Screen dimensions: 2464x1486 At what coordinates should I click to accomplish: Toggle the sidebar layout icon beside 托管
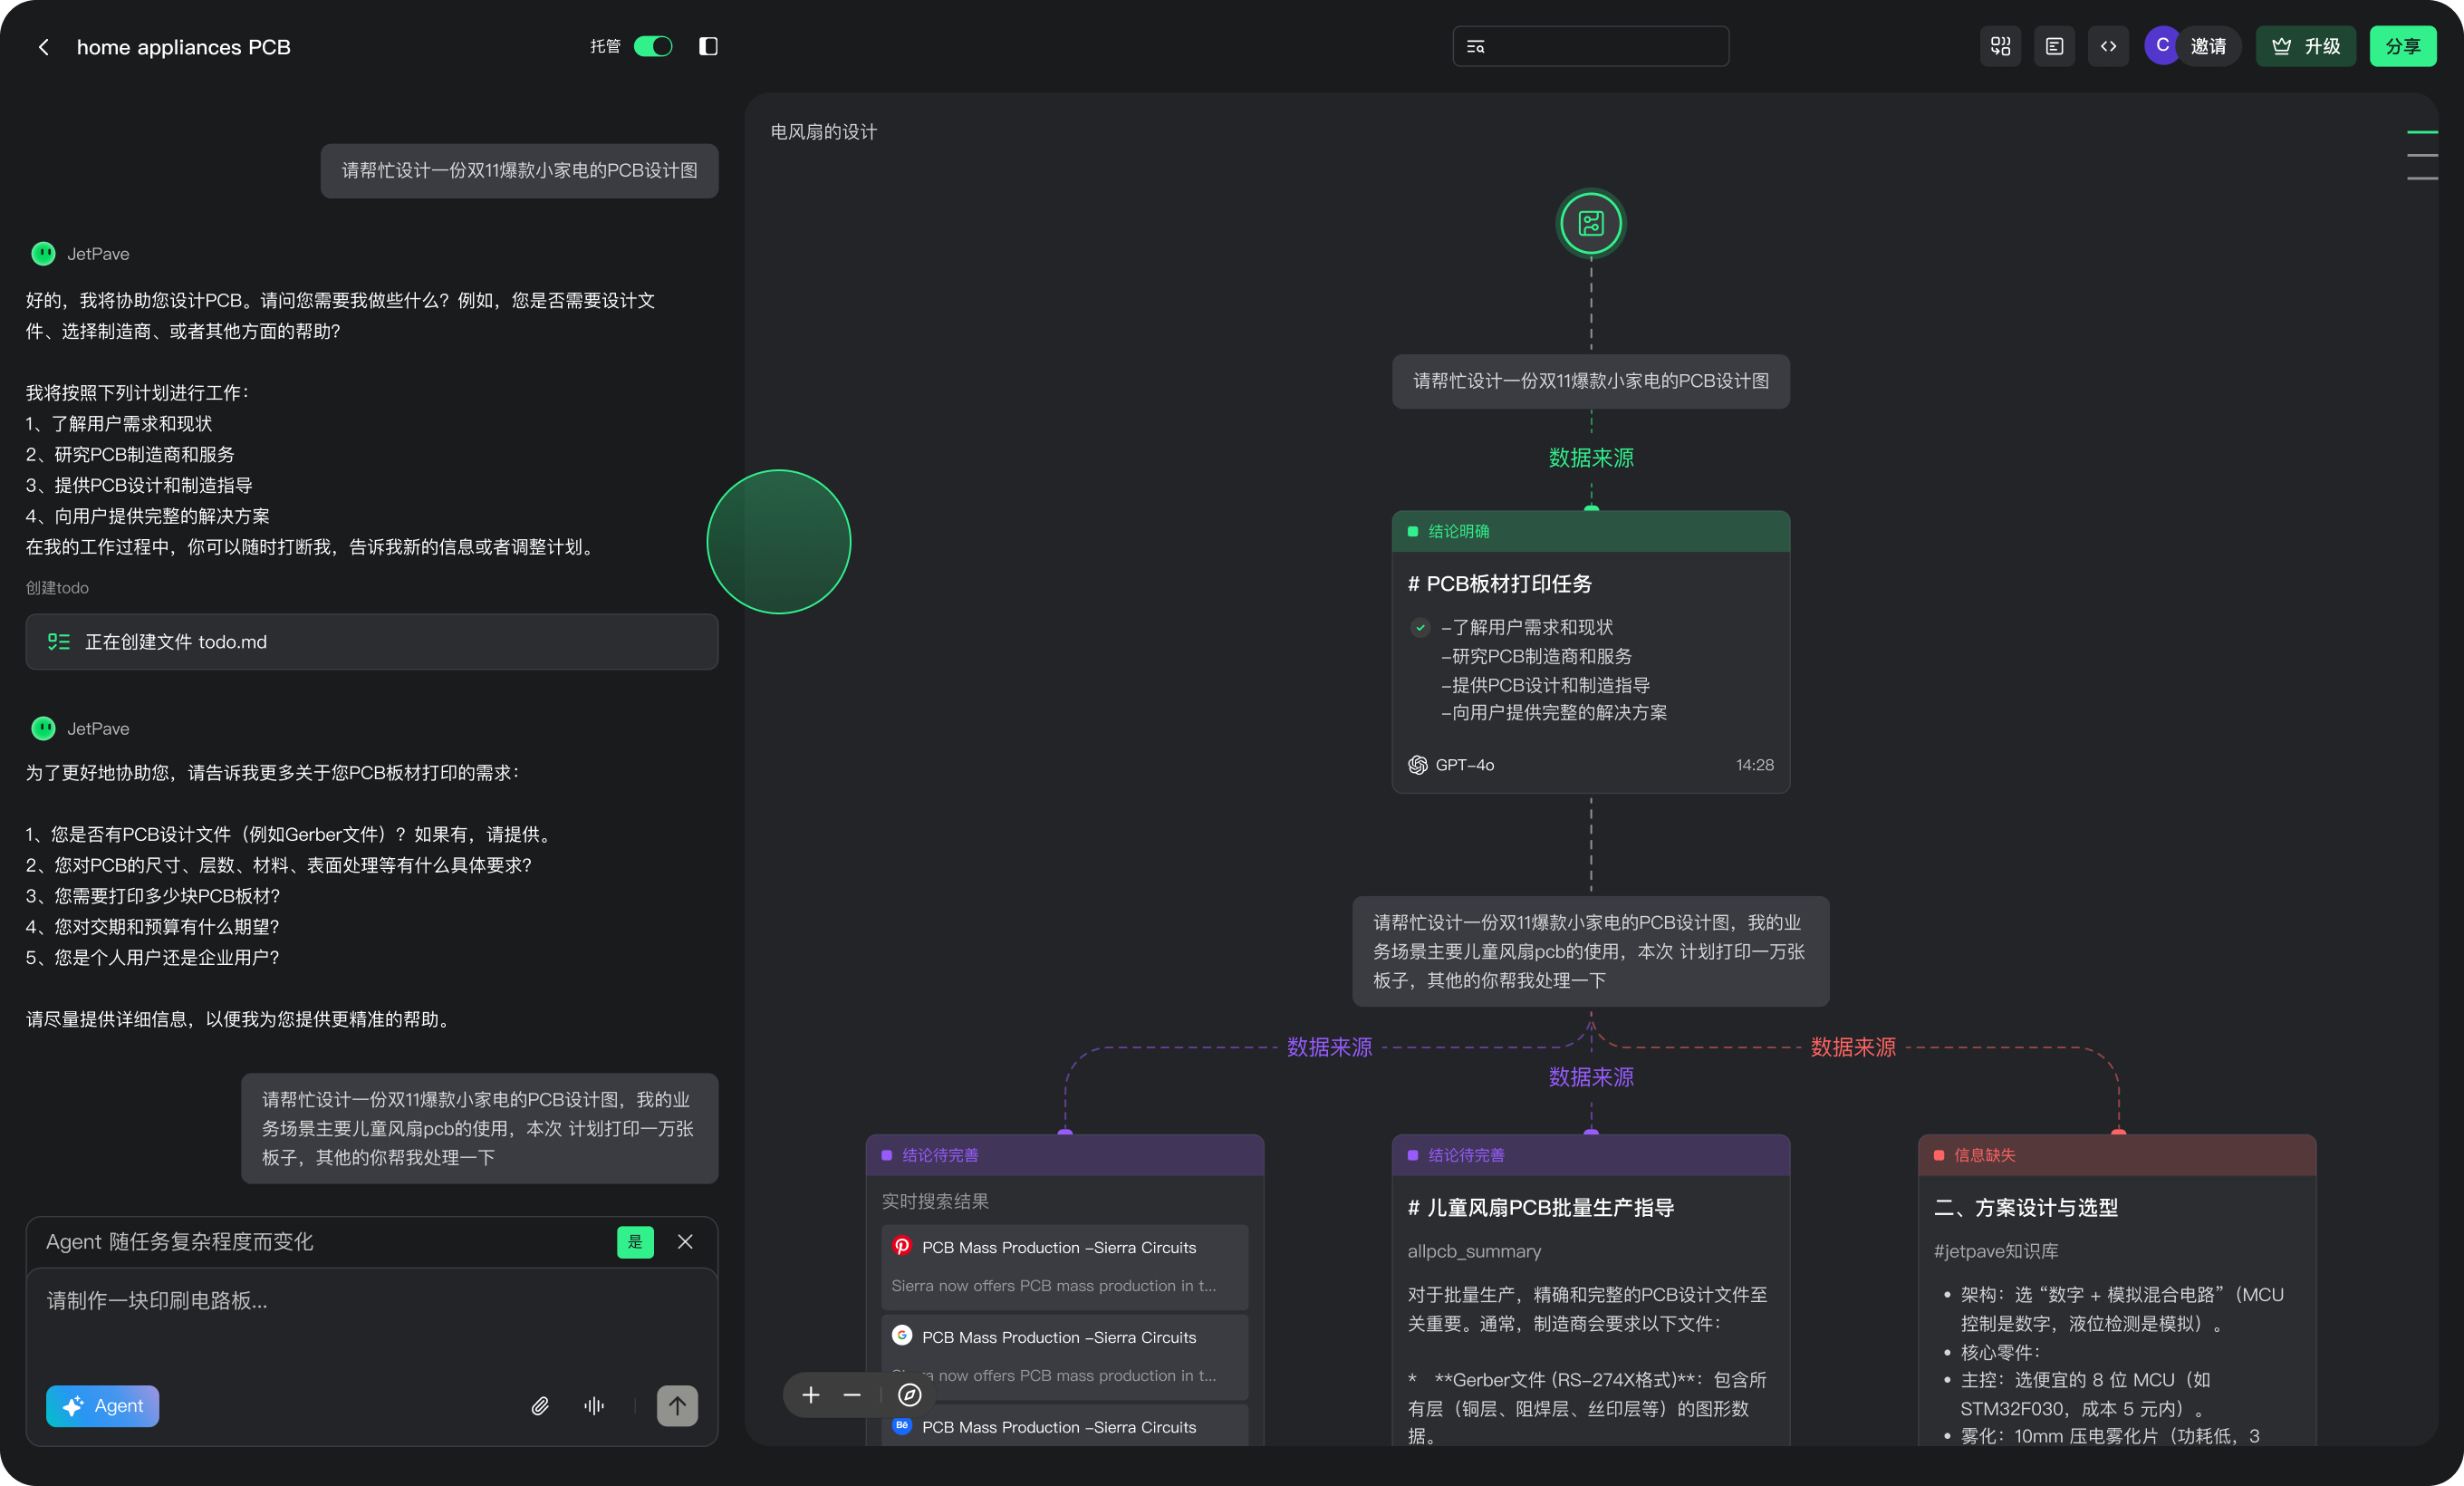(x=708, y=46)
